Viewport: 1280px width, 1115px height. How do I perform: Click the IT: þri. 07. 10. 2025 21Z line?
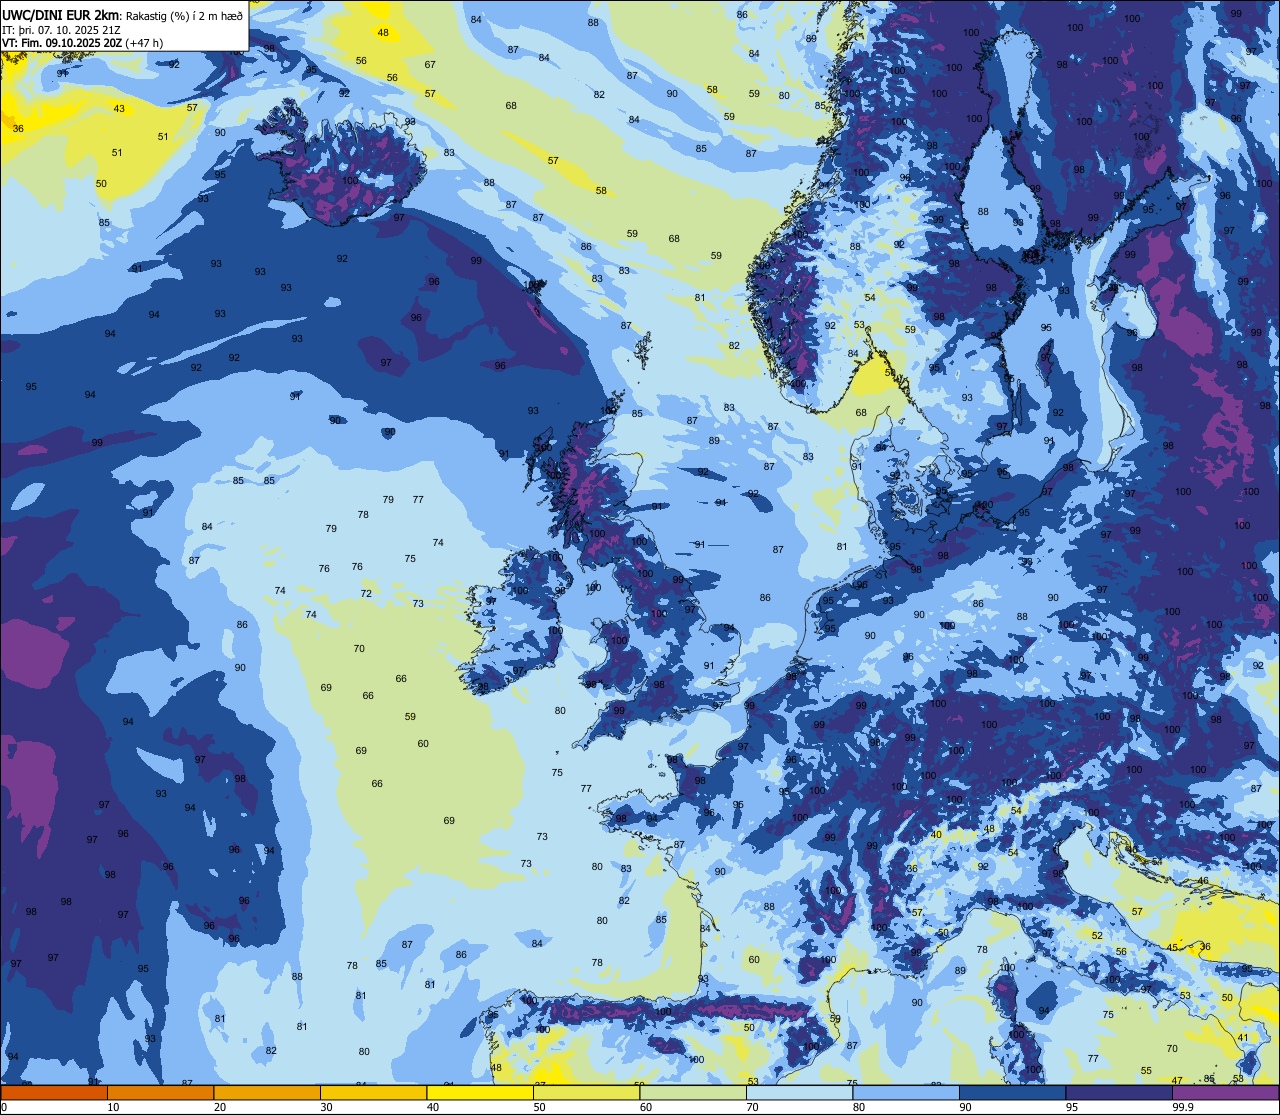click(x=61, y=30)
